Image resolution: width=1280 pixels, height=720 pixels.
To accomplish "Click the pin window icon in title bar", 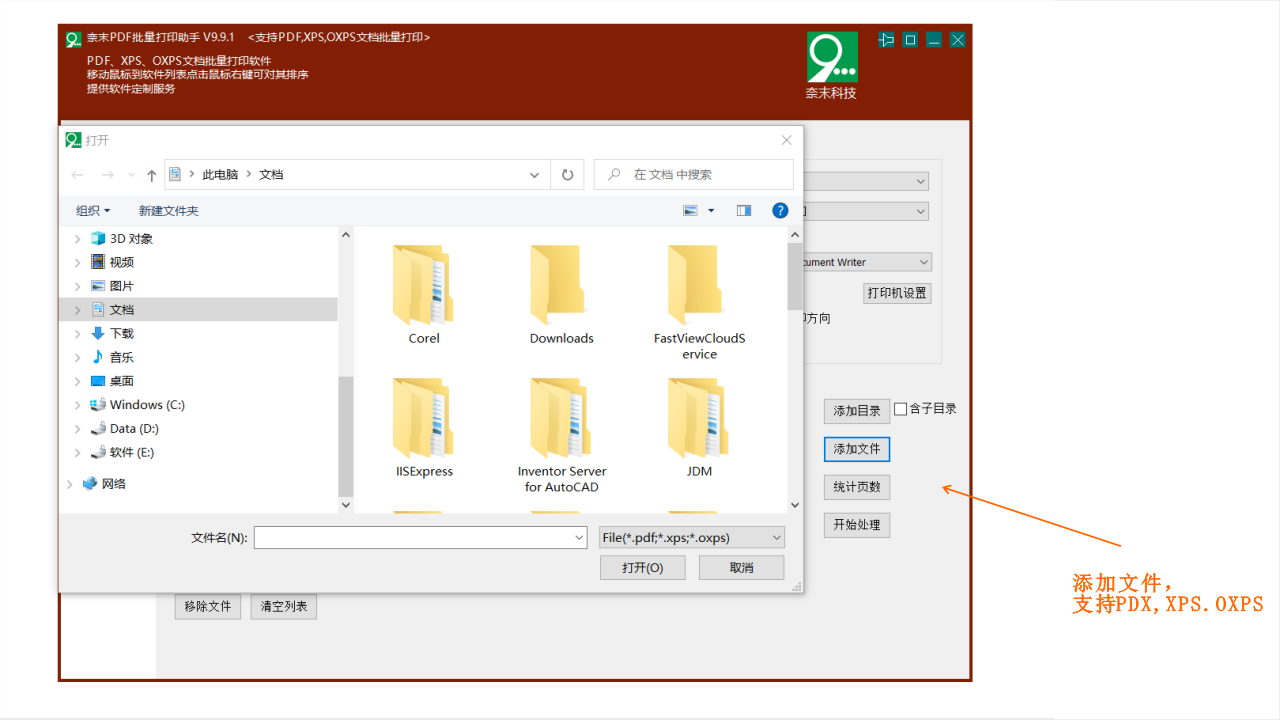I will pyautogui.click(x=886, y=40).
